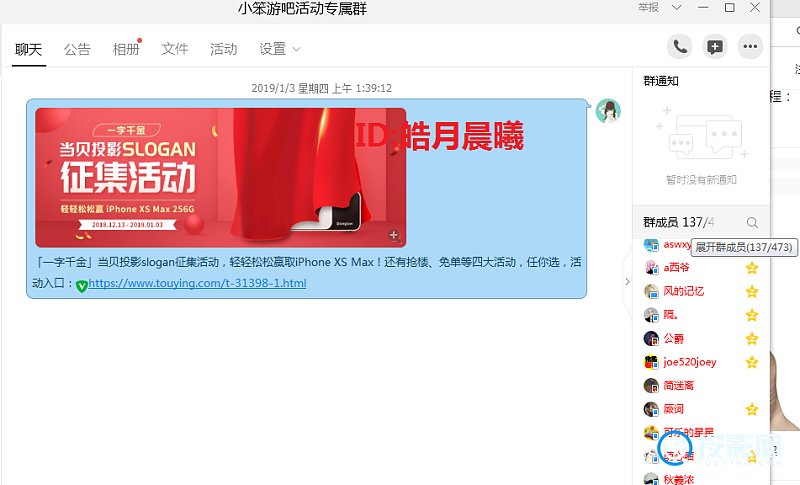Viewport: 800px width, 485px height.
Task: Select member a西爷 in the list
Action: pos(677,267)
